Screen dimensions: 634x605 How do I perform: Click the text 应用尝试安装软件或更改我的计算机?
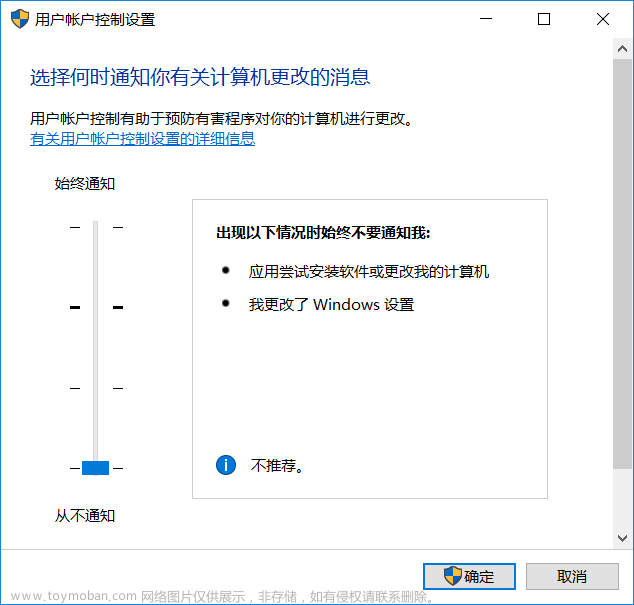click(x=369, y=271)
